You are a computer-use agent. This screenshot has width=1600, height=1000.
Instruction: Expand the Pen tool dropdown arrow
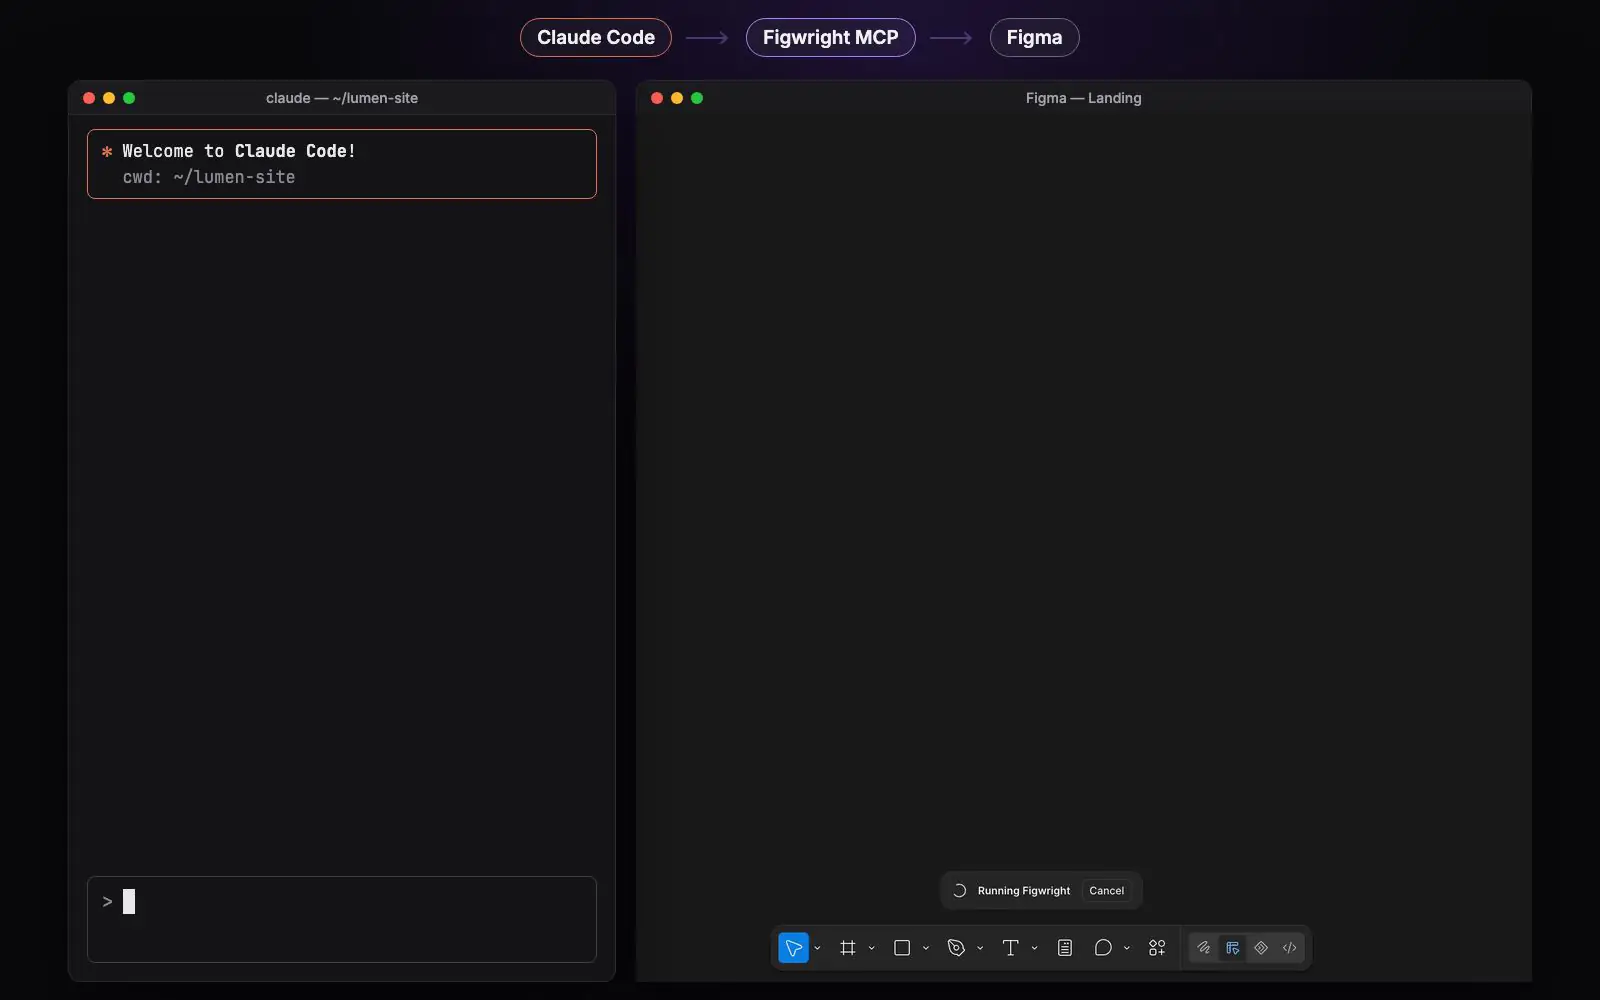pos(980,948)
